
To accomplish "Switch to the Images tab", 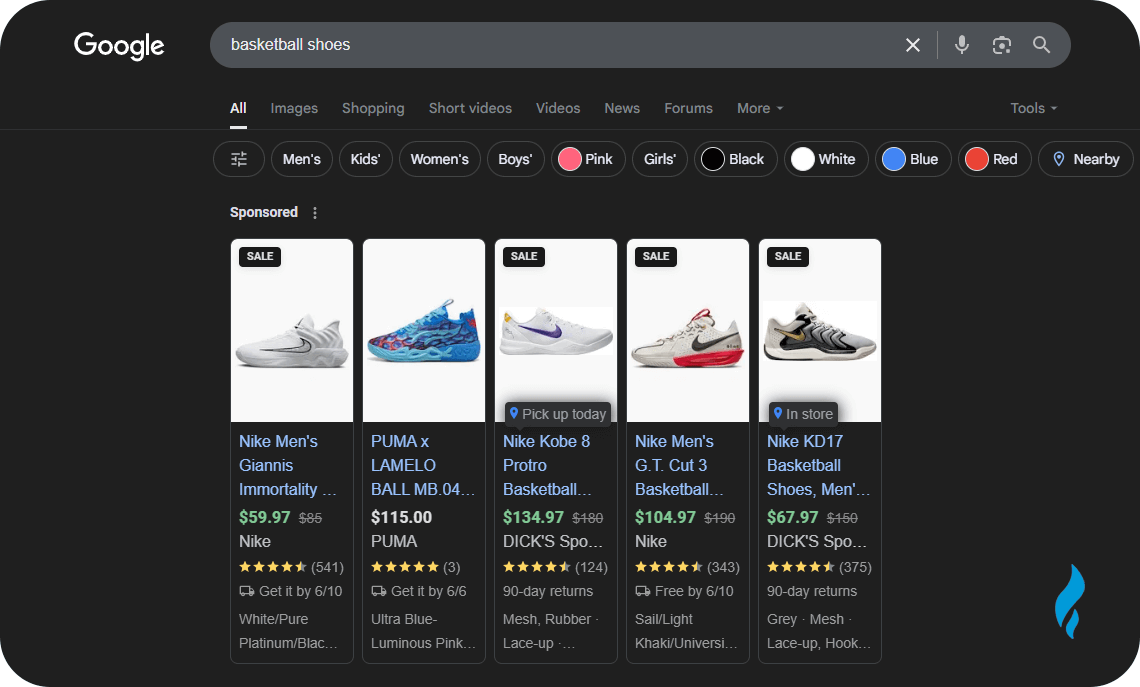I will pyautogui.click(x=294, y=108).
